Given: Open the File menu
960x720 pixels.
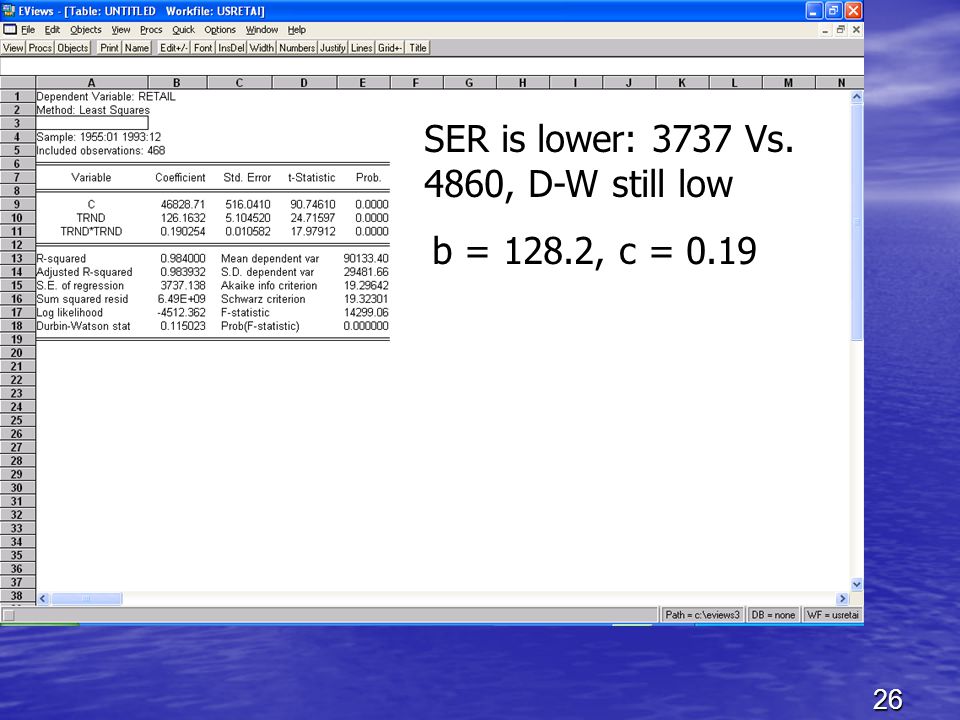Looking at the screenshot, I should click(x=28, y=29).
